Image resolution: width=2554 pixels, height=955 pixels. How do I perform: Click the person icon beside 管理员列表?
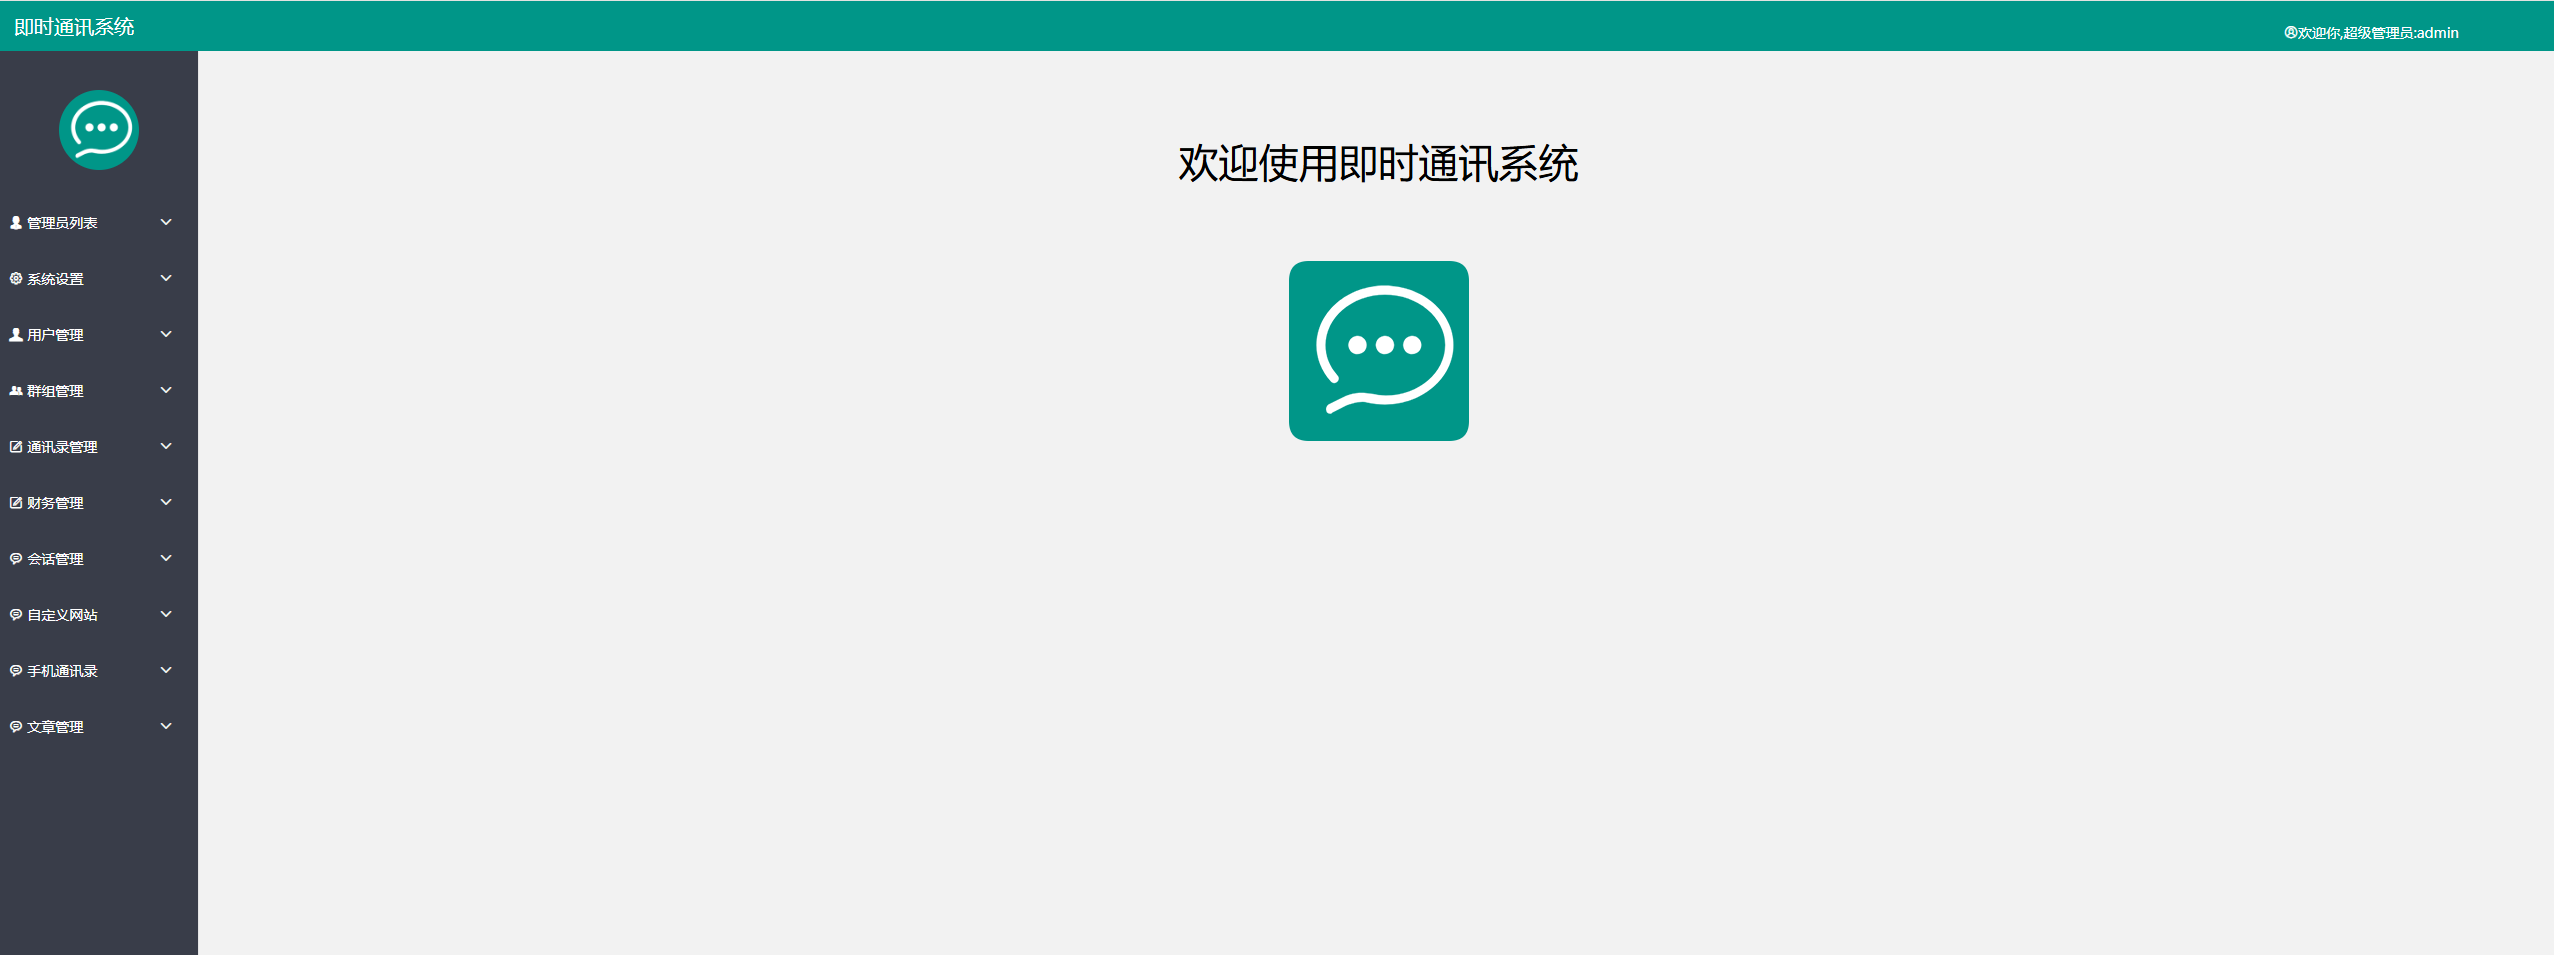pos(14,222)
